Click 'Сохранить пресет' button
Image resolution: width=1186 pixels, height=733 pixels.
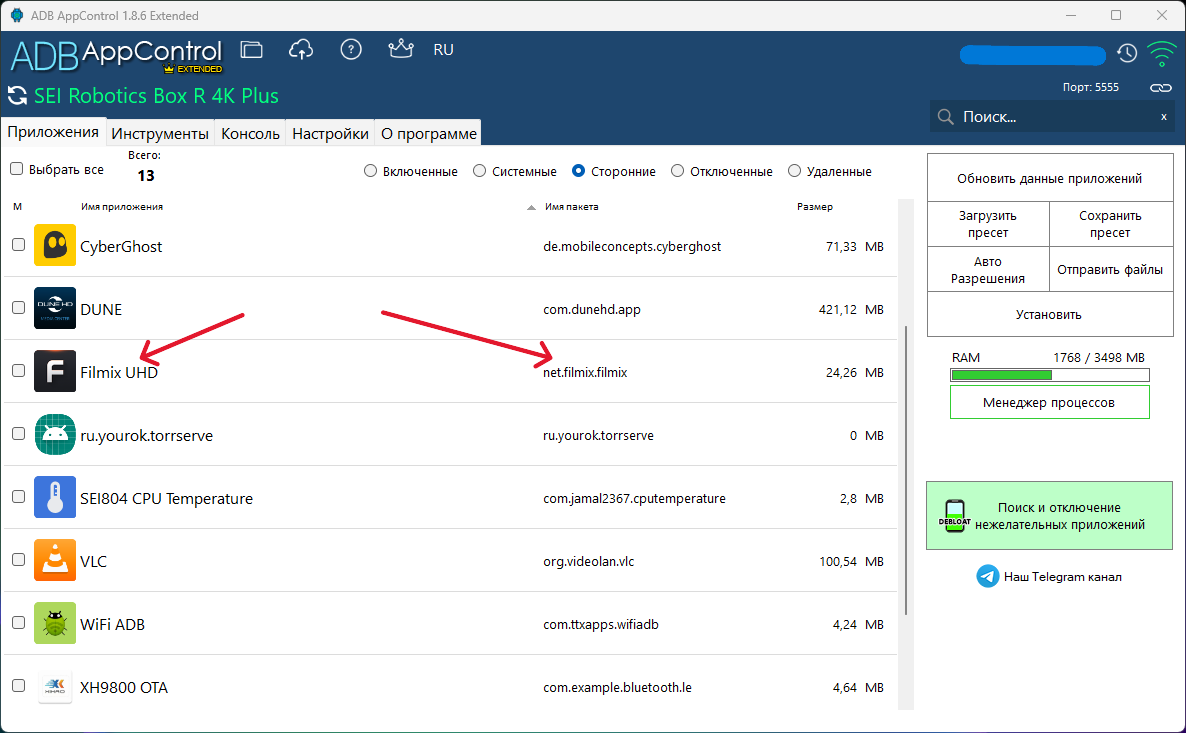click(1110, 224)
